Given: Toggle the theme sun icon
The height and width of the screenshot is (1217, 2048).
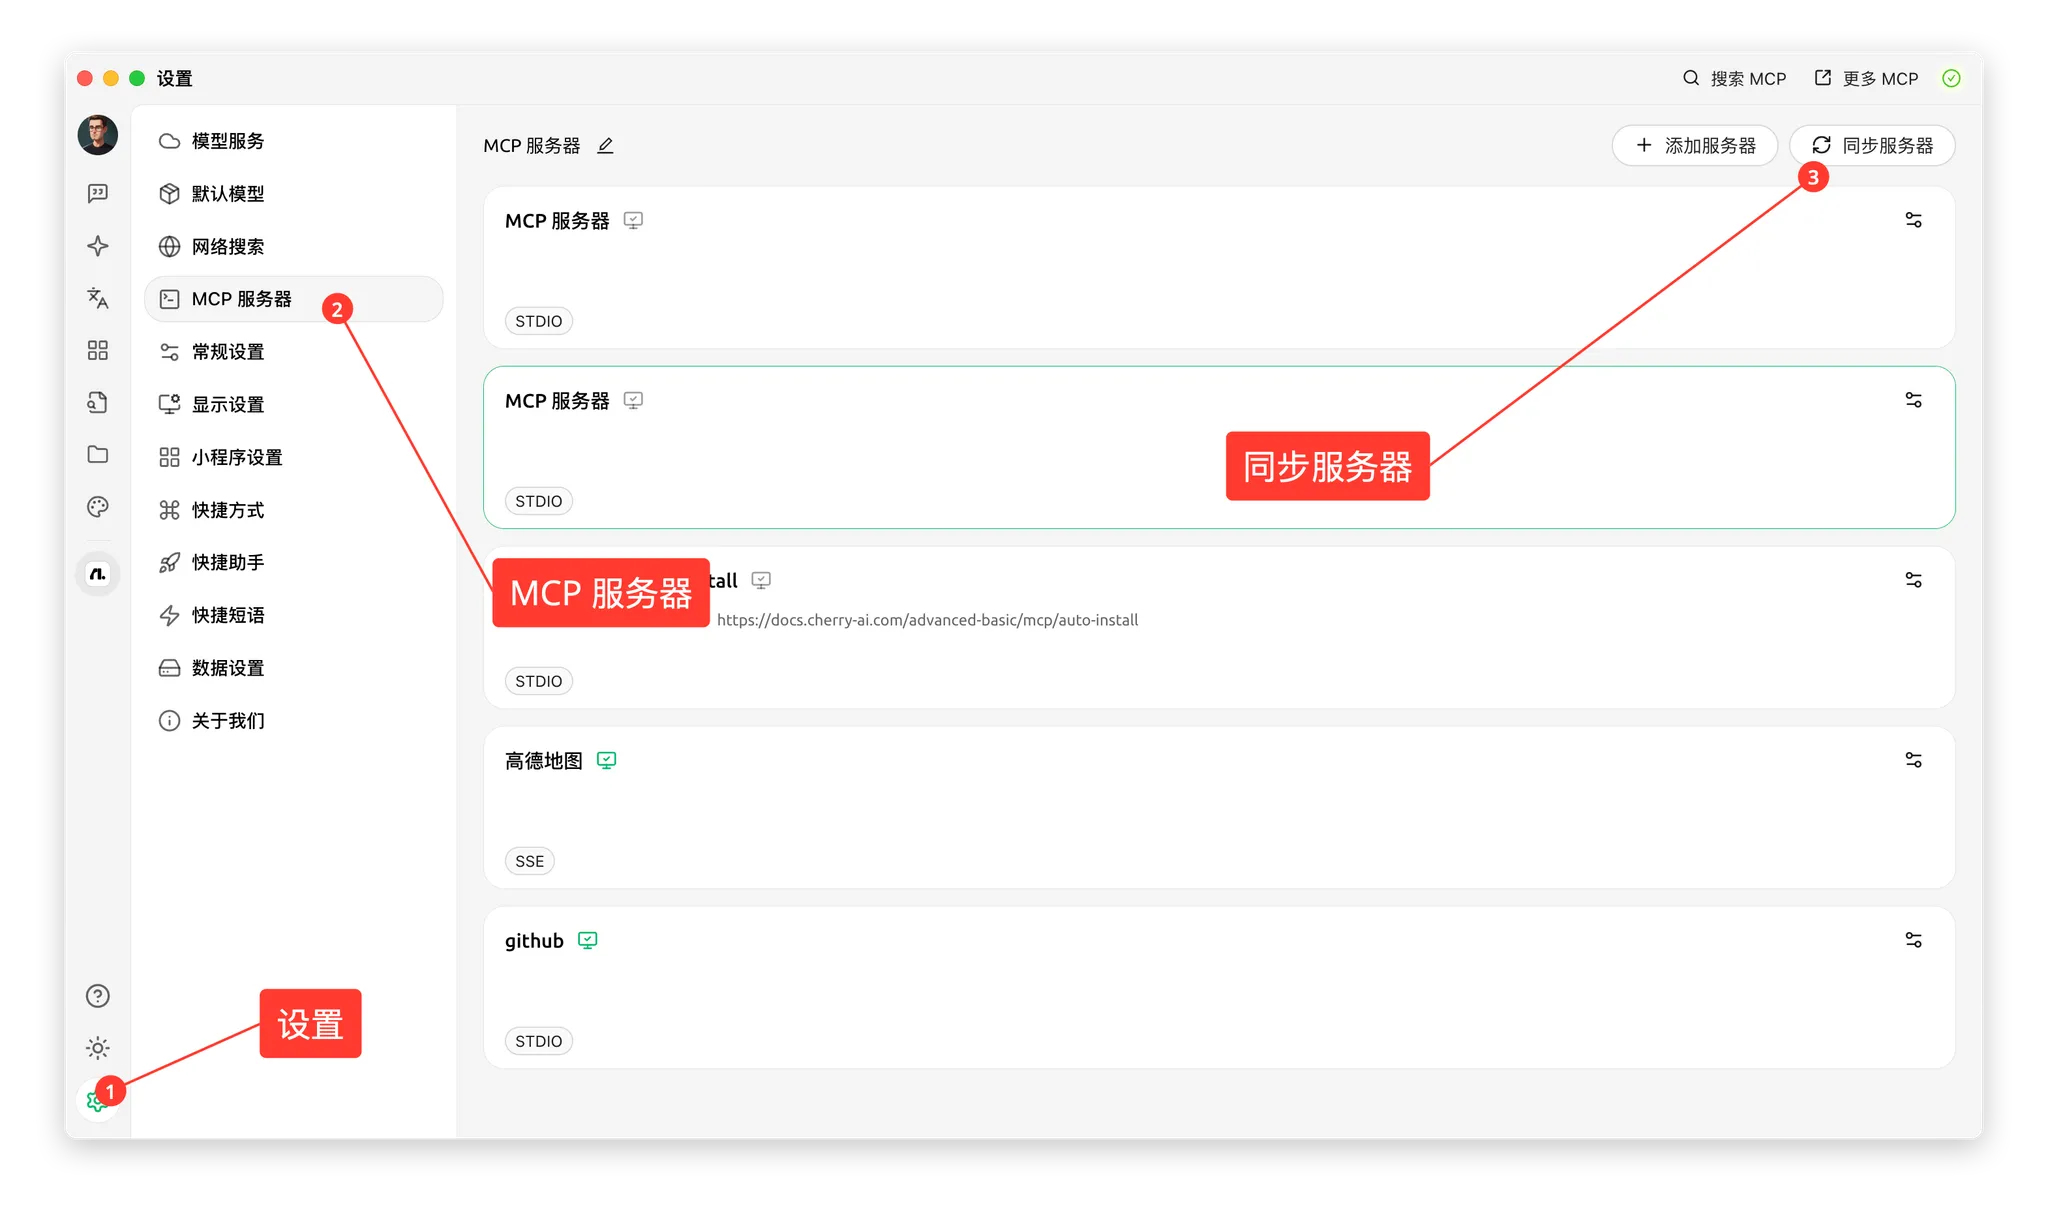Looking at the screenshot, I should point(97,1048).
